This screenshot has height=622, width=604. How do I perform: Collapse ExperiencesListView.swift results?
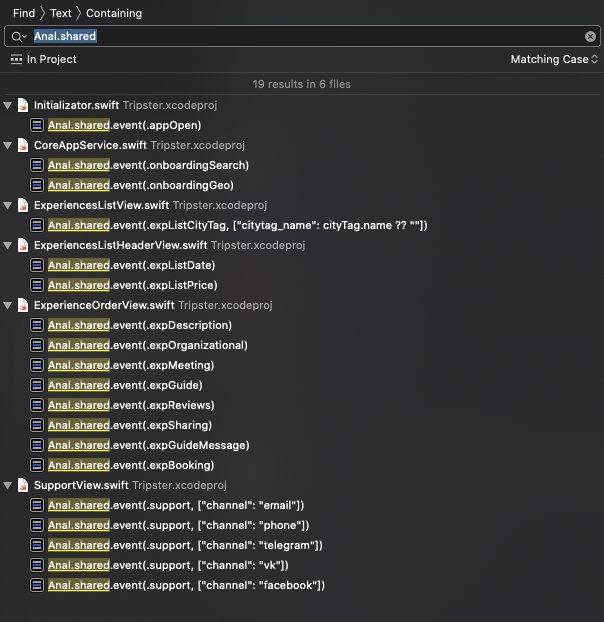point(8,205)
